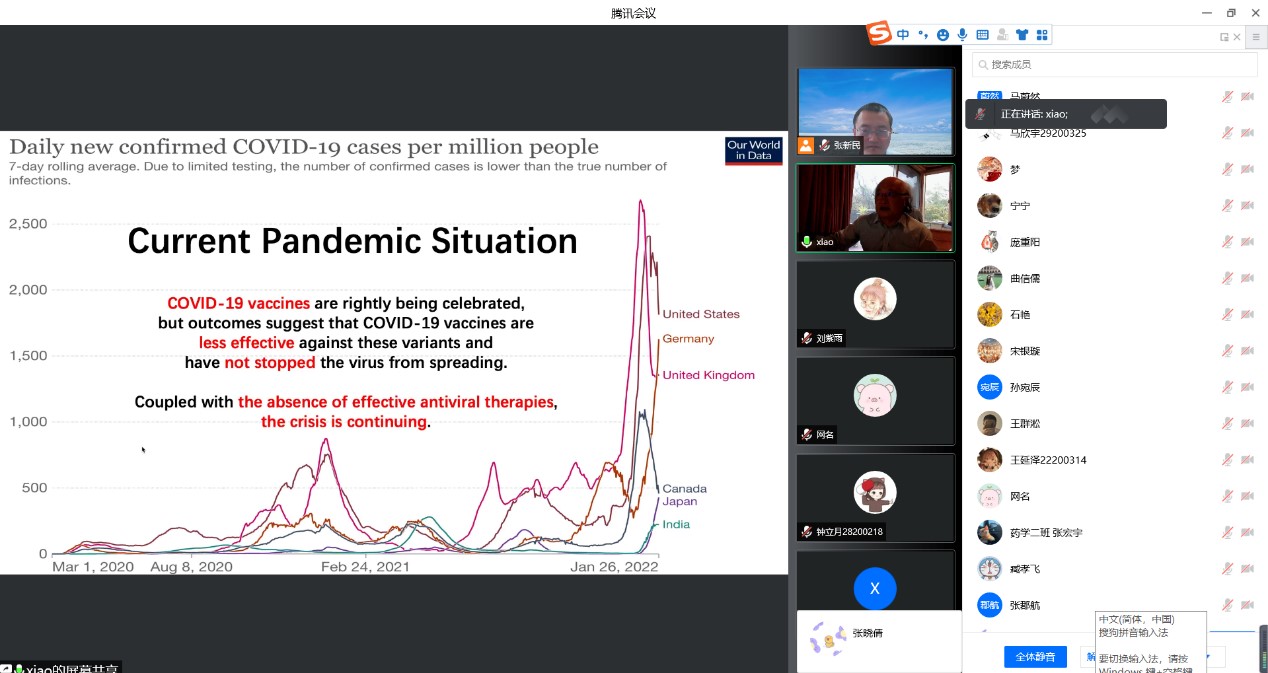Pop out the members panel

click(1224, 37)
